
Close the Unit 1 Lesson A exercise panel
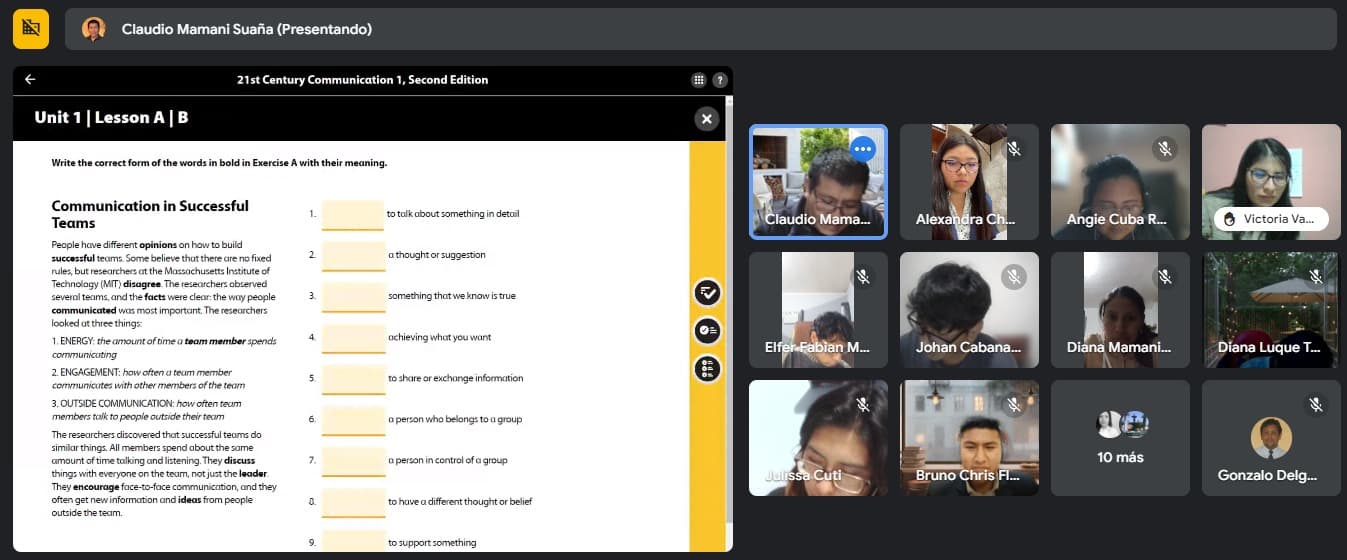click(707, 119)
